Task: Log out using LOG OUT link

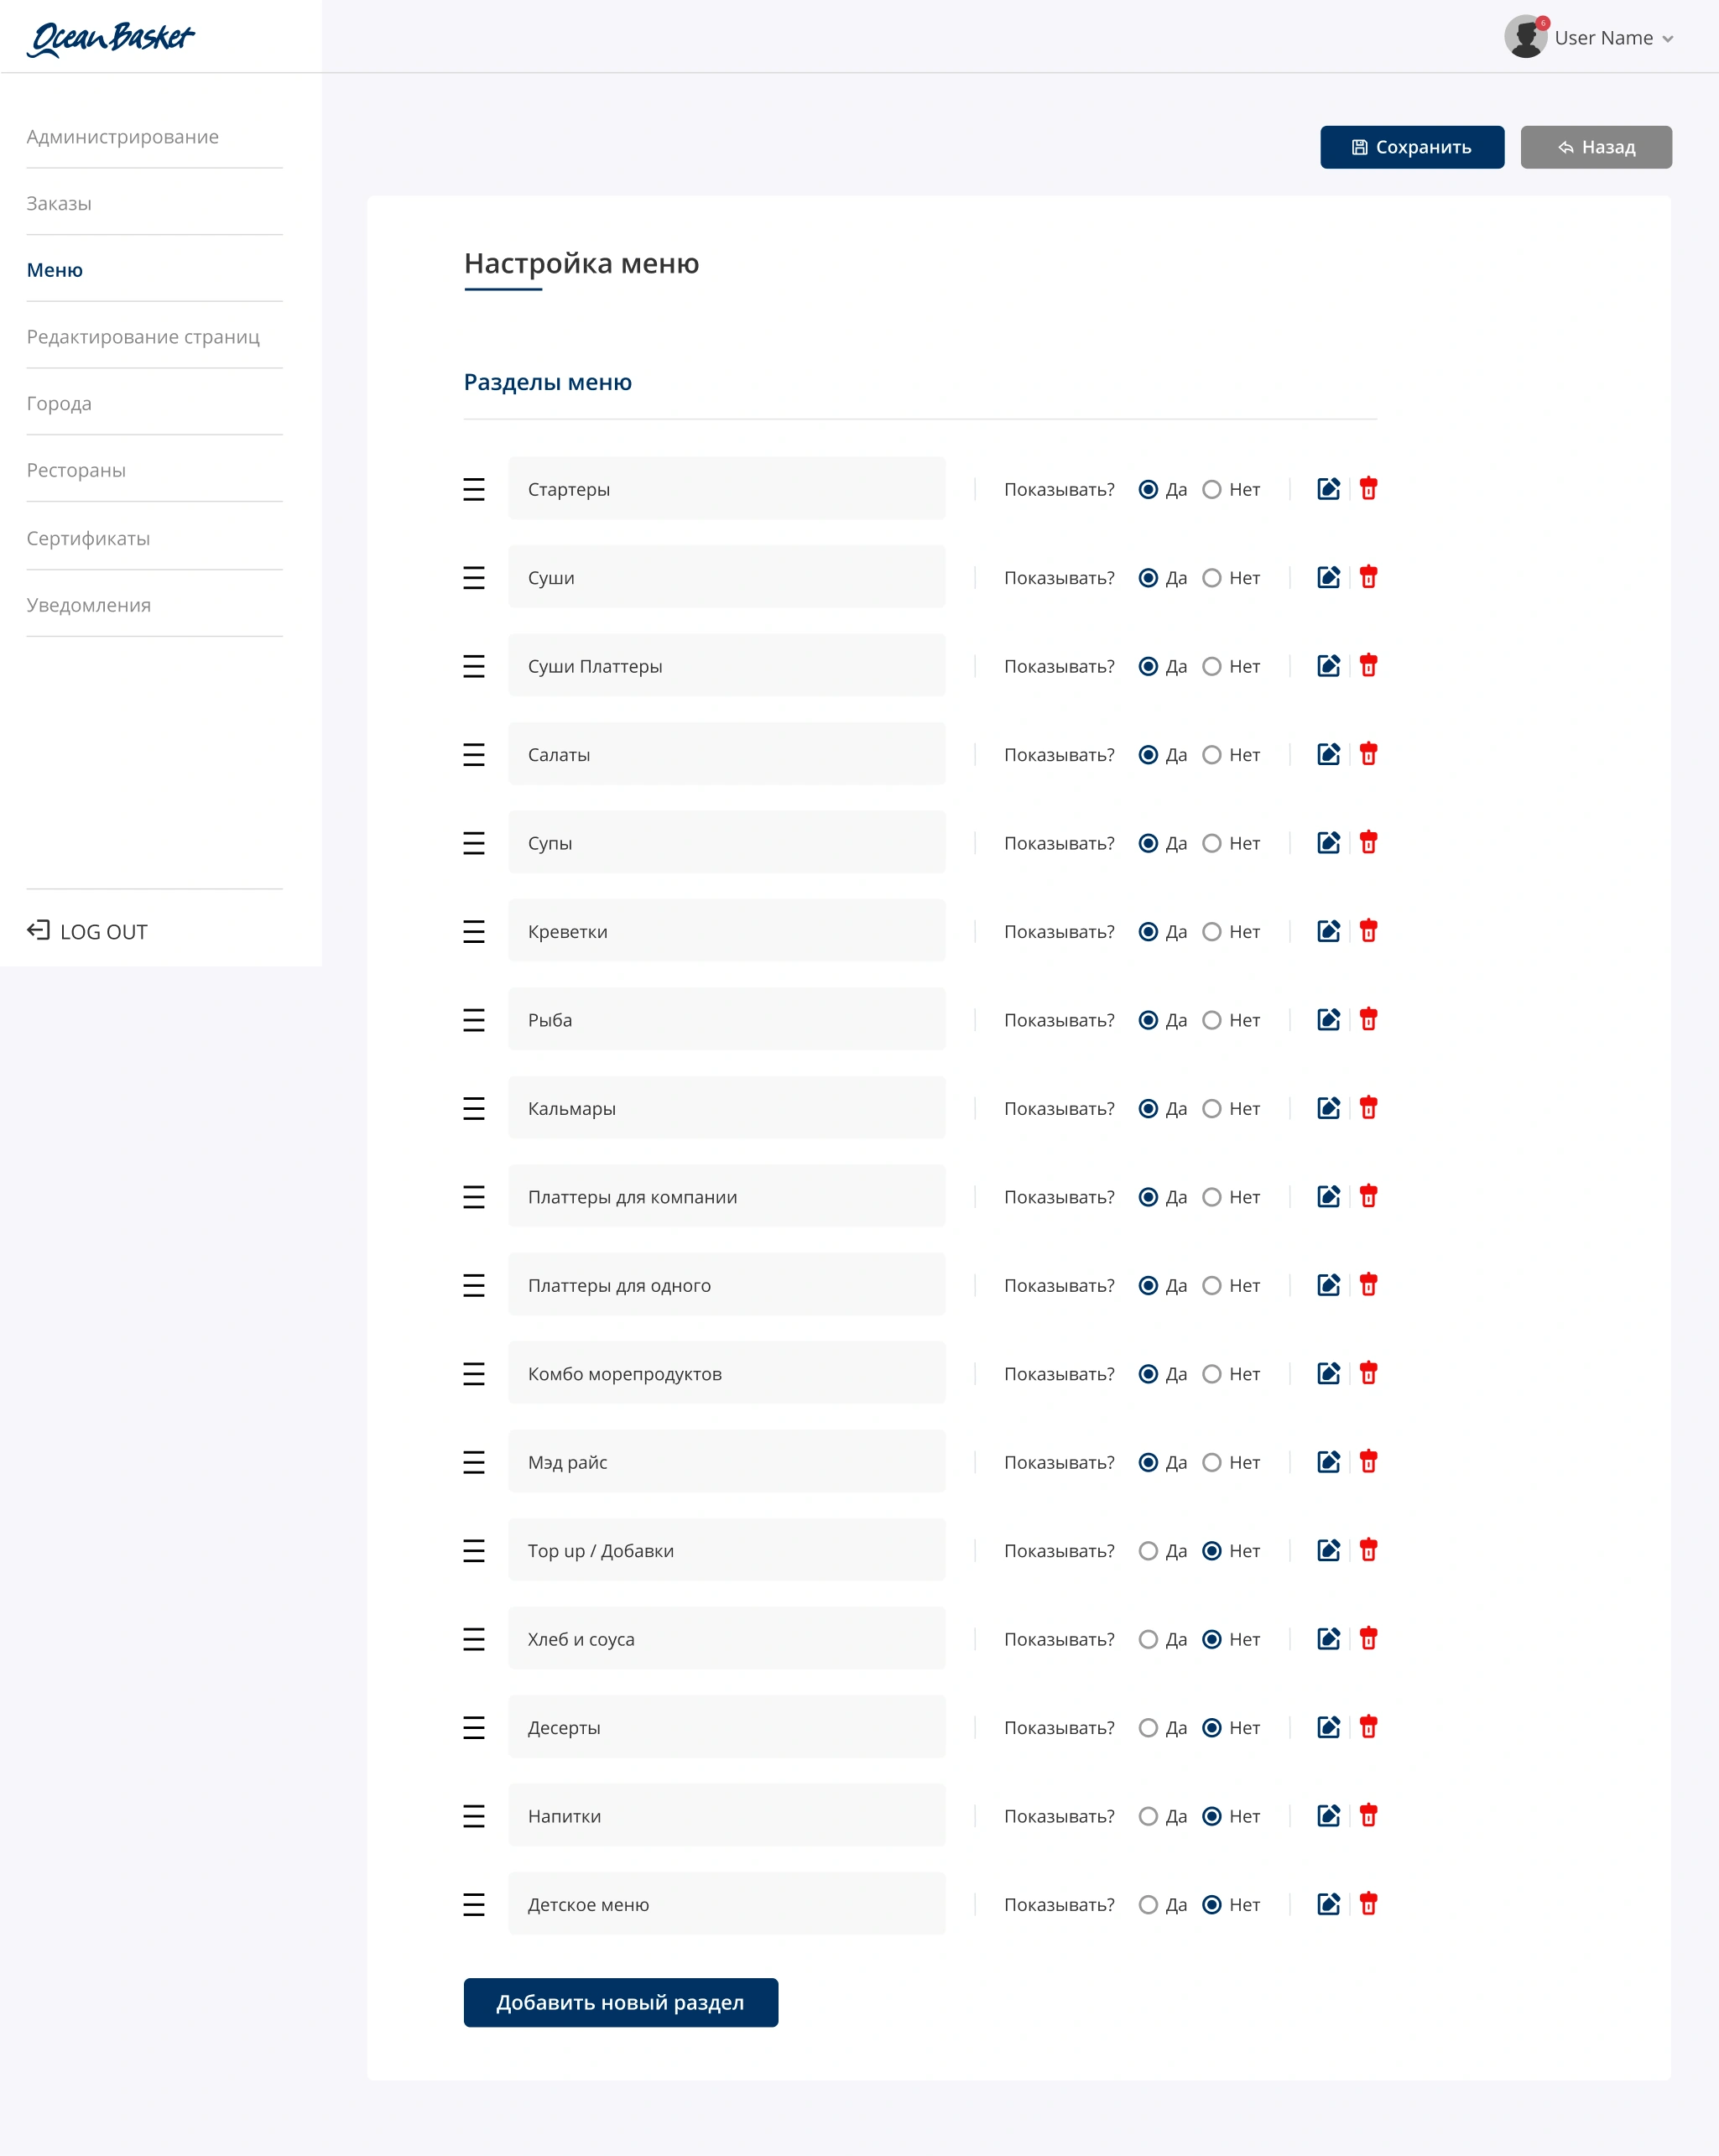Action: pyautogui.click(x=87, y=931)
